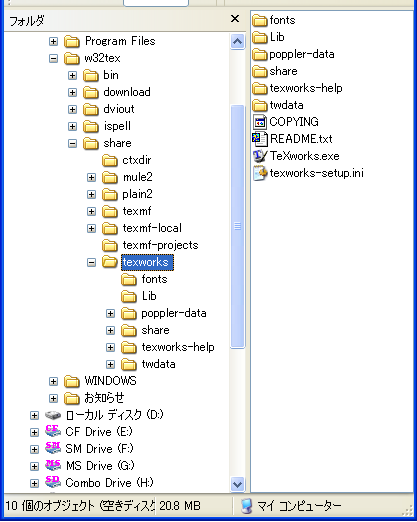417x522 pixels.
Task: Click the texworks-setup.ini file icon
Action: (x=260, y=173)
